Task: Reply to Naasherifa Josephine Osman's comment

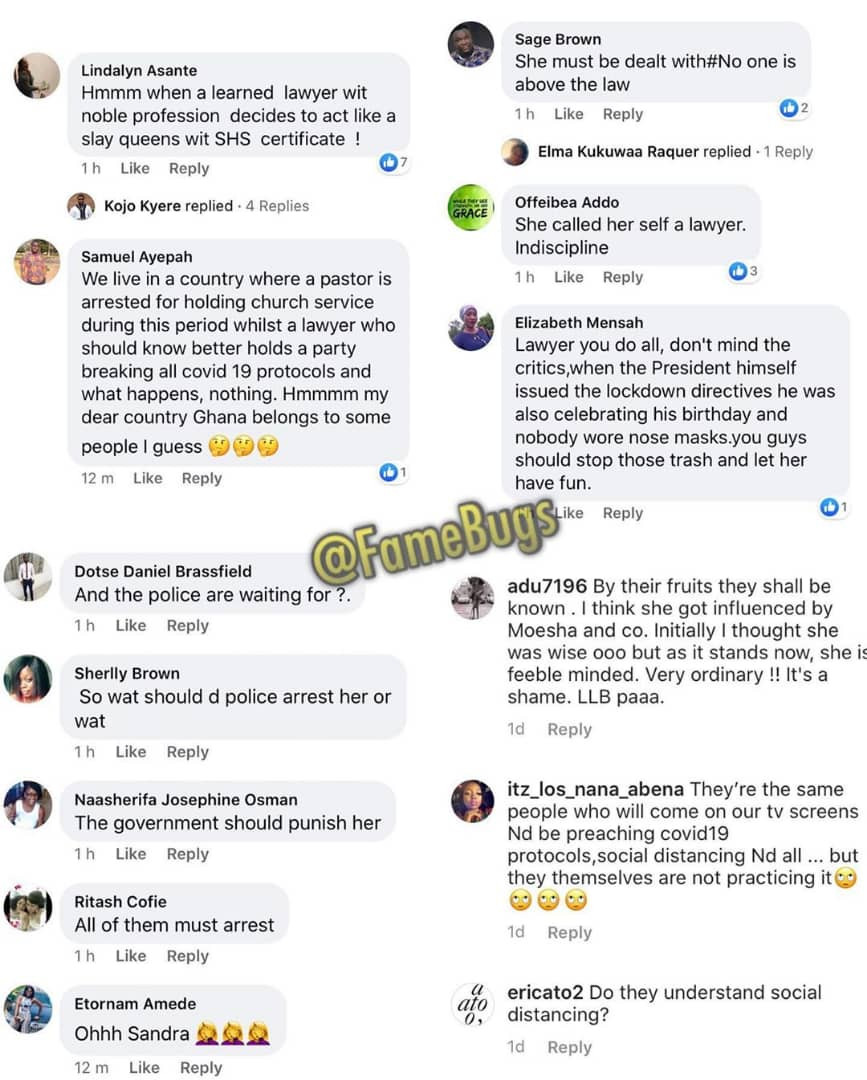Action: point(187,853)
